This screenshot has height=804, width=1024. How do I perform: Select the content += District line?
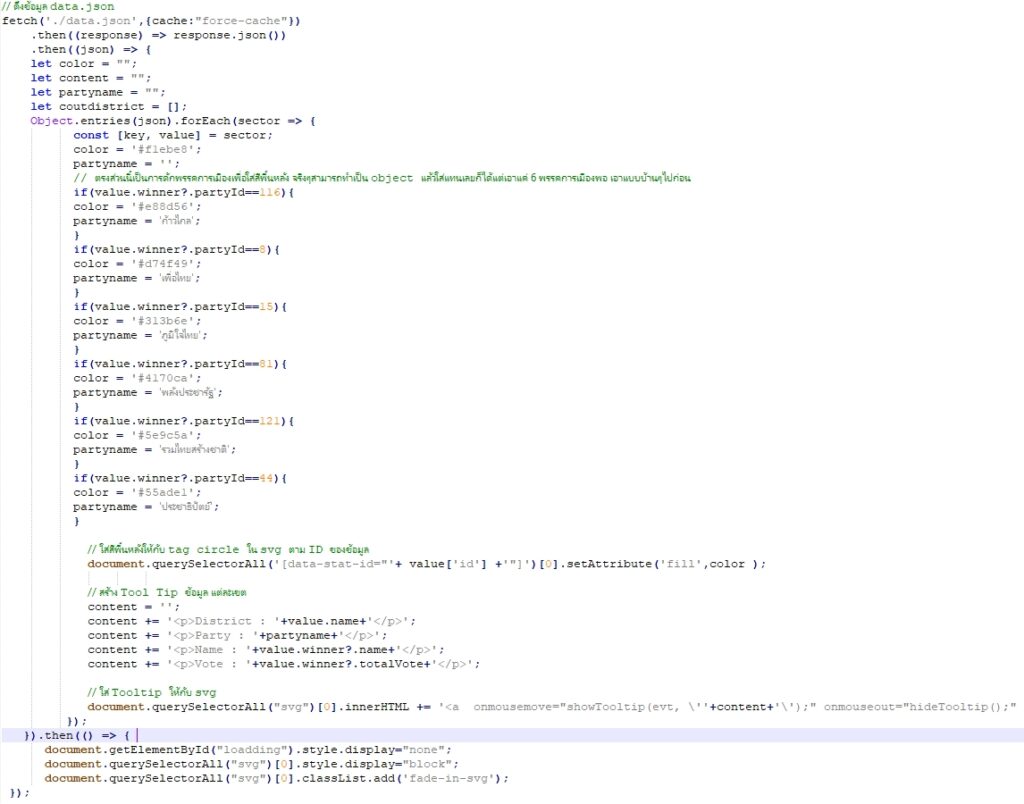pos(250,621)
